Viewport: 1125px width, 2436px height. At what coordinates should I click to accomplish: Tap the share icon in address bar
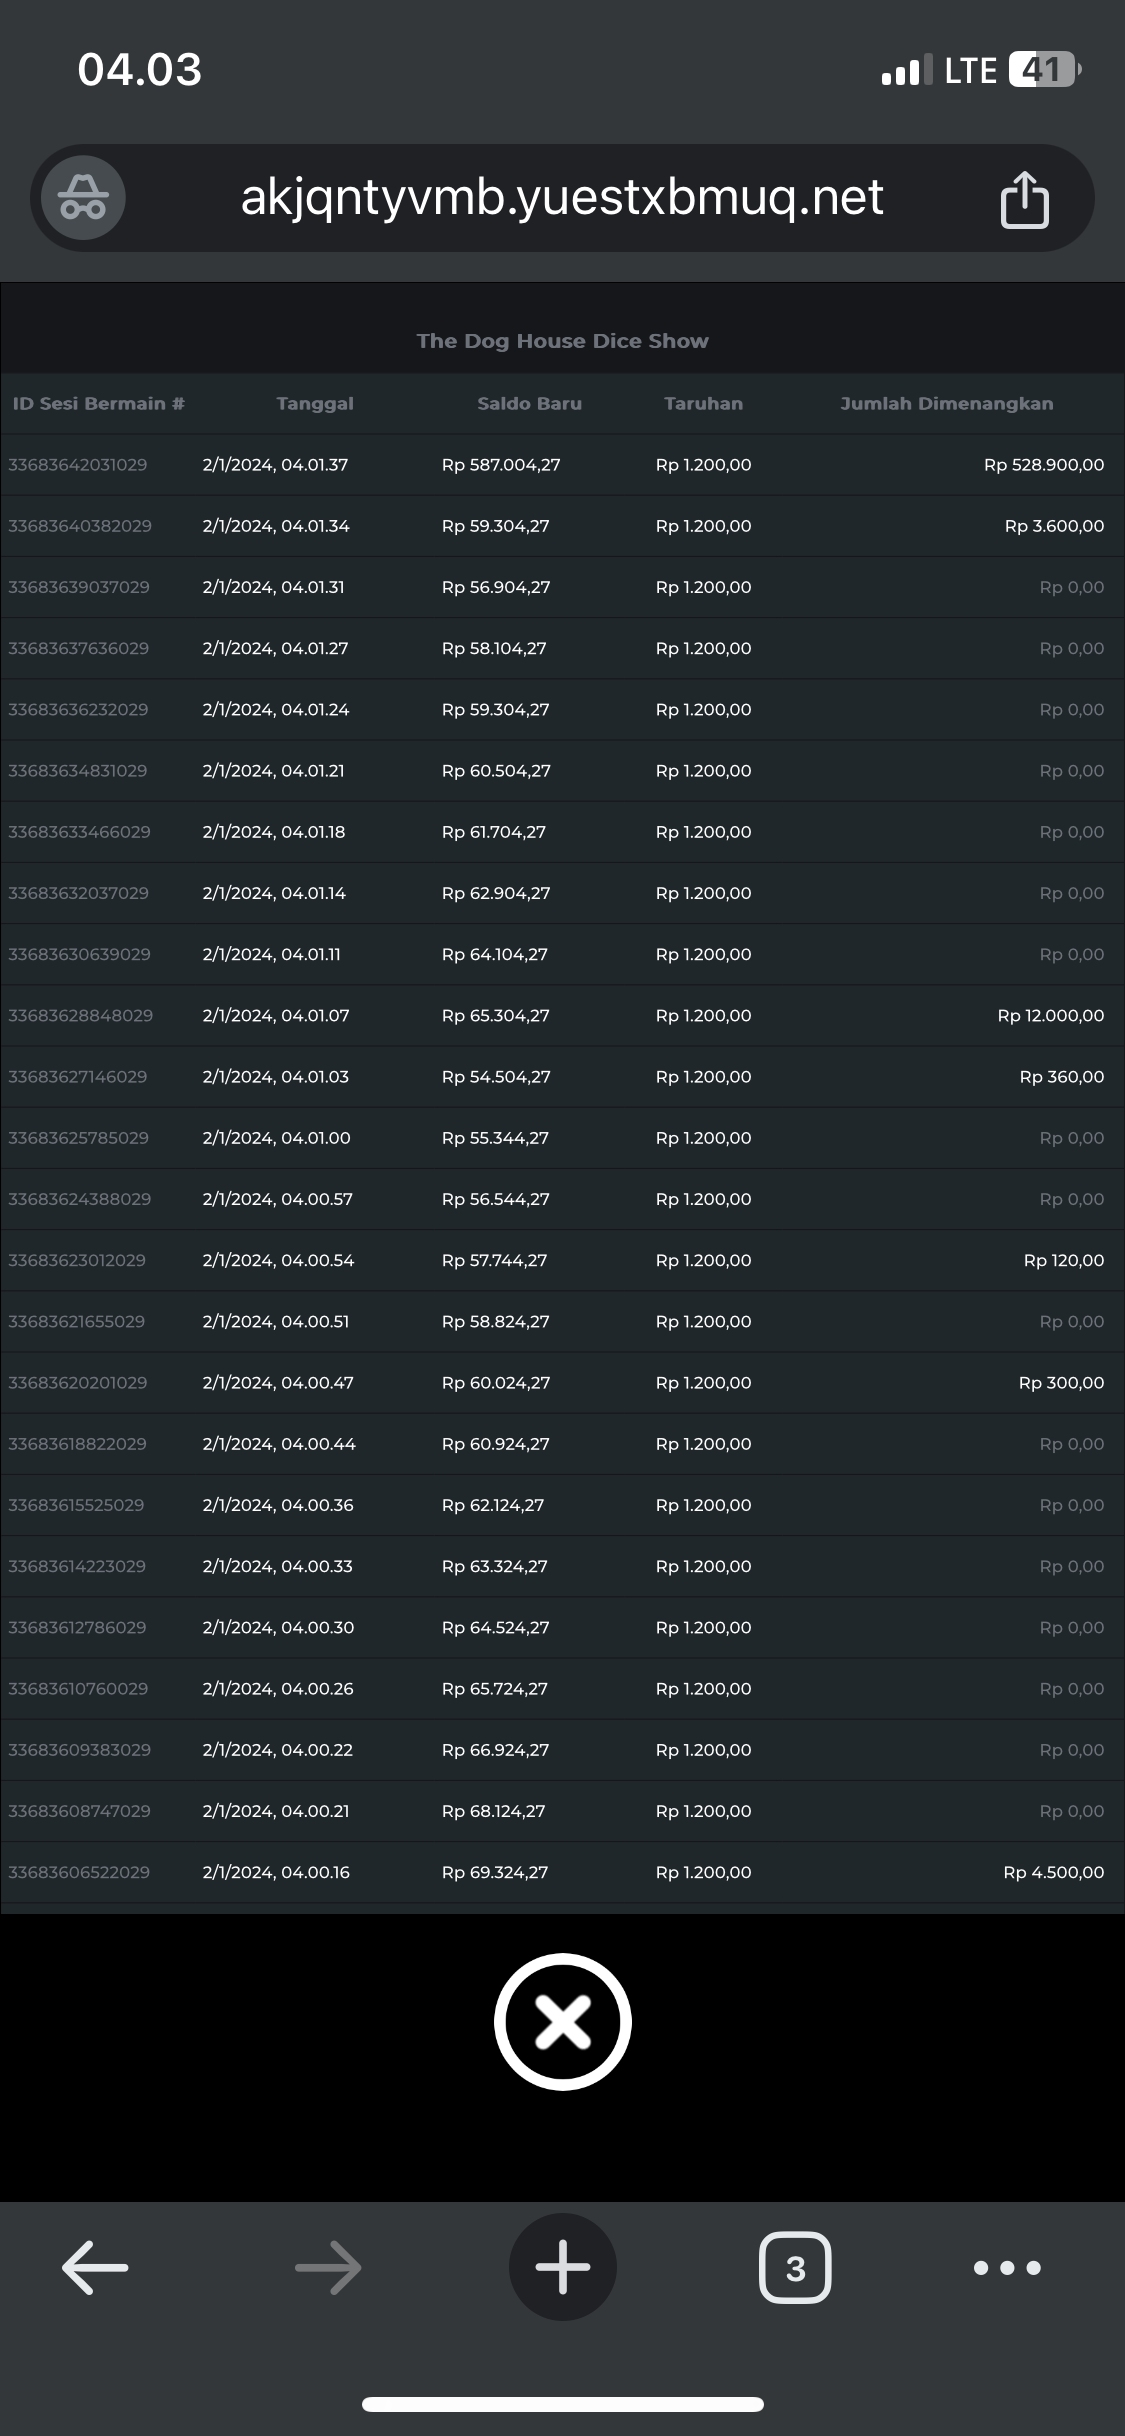coord(1024,199)
